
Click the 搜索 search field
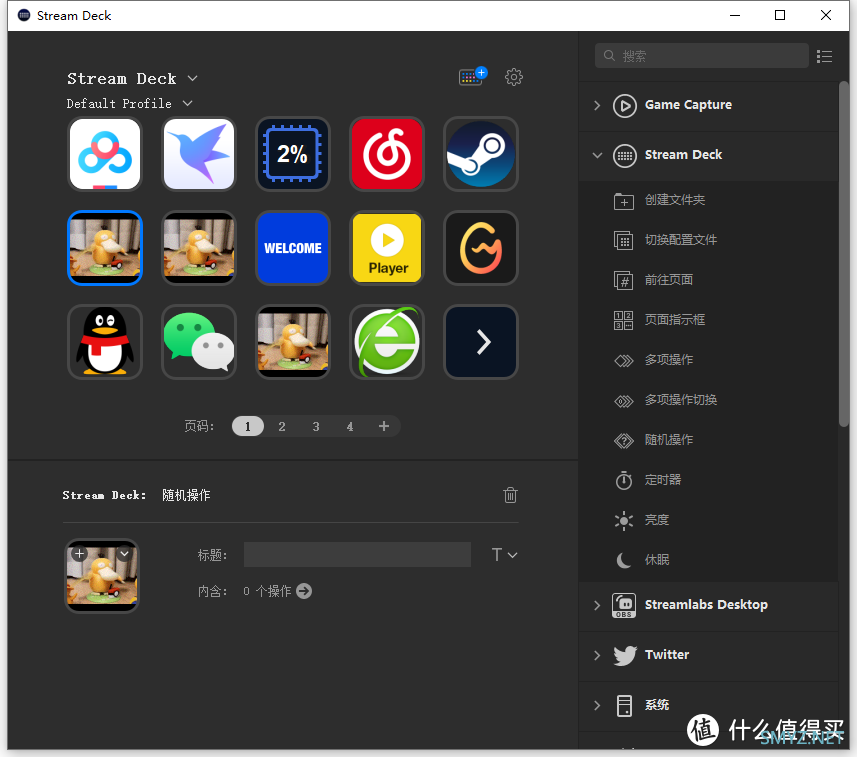click(x=702, y=56)
